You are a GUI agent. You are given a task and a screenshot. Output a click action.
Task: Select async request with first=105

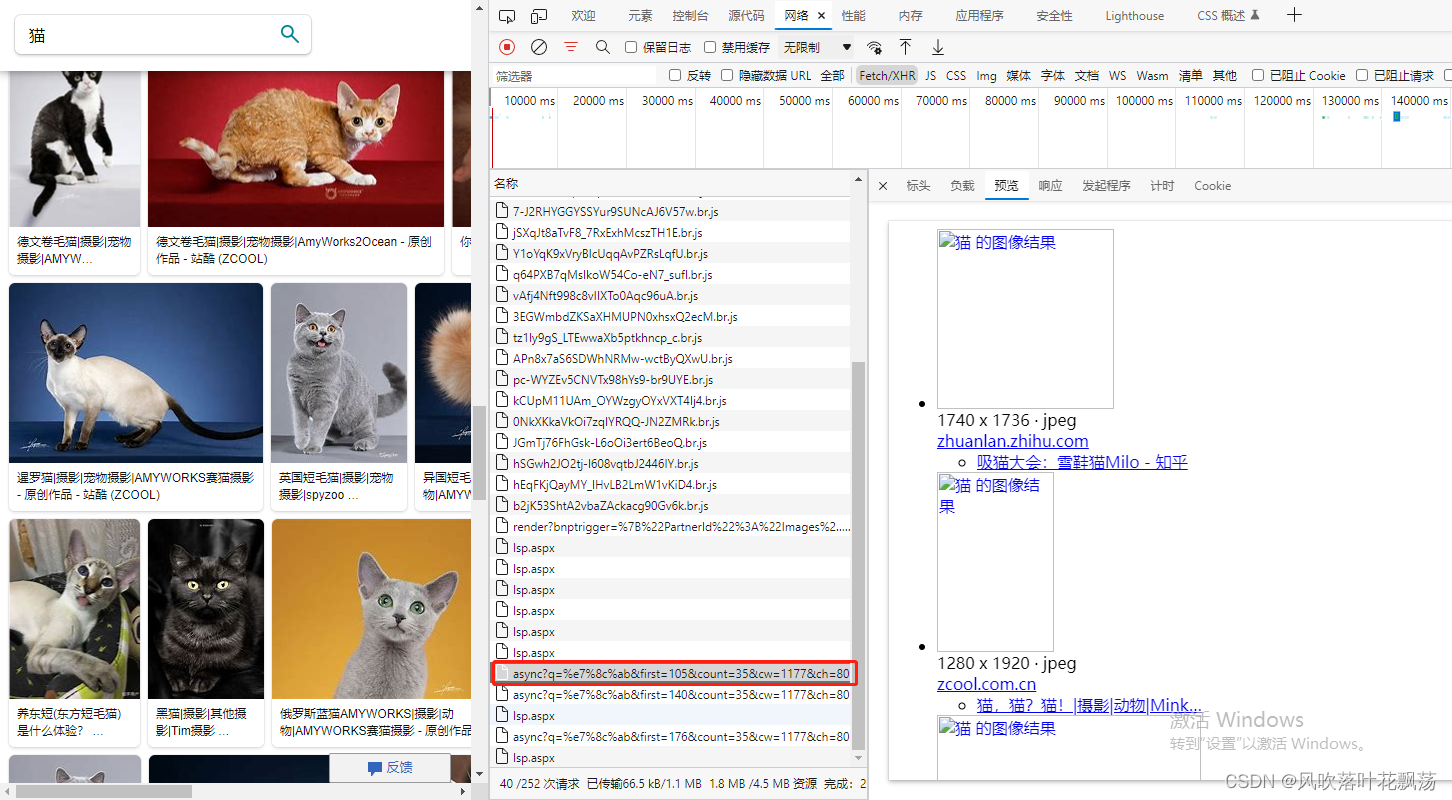(x=673, y=673)
